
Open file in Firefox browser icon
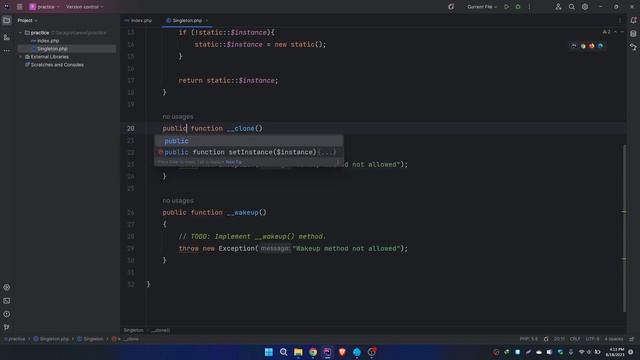pos(591,46)
